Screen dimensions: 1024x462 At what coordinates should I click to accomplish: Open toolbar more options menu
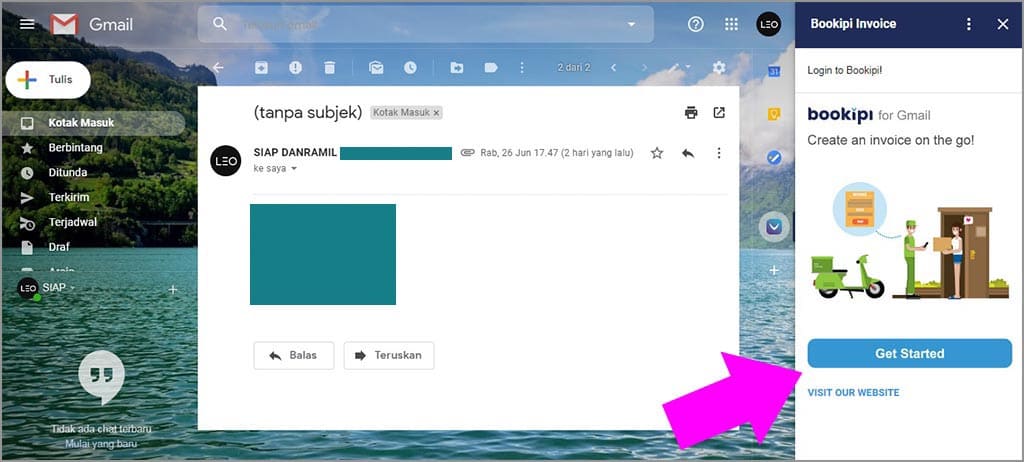coord(521,67)
